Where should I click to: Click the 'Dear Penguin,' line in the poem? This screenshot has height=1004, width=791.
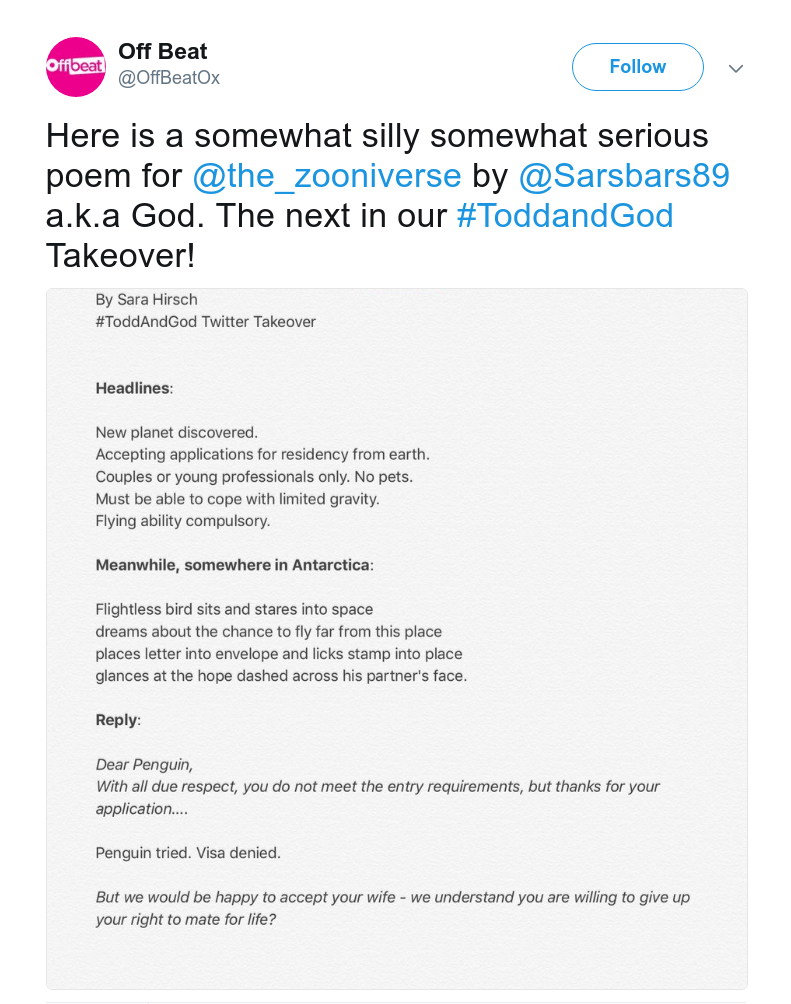click(x=141, y=764)
